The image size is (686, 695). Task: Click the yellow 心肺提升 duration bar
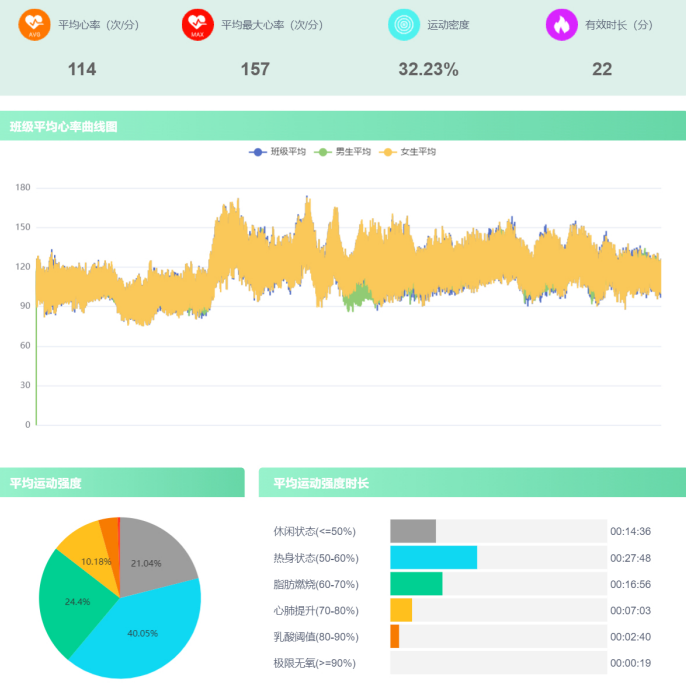pos(400,610)
